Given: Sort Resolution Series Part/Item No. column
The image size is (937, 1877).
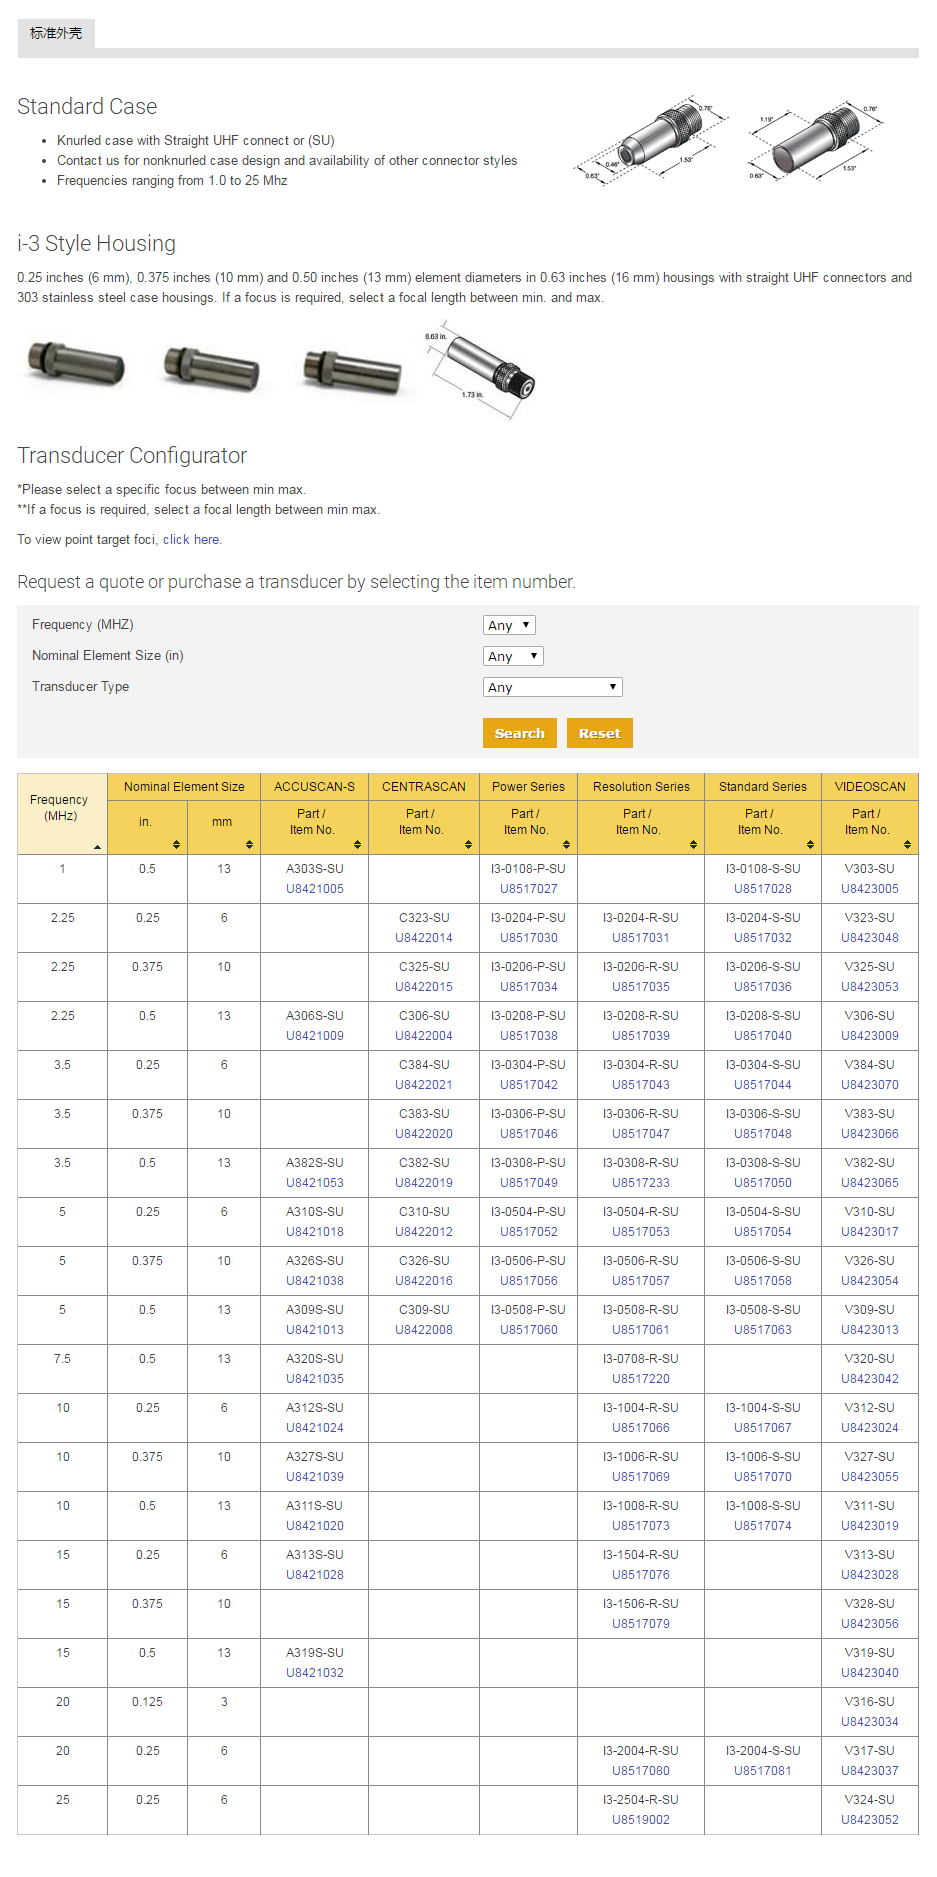Looking at the screenshot, I should 693,845.
